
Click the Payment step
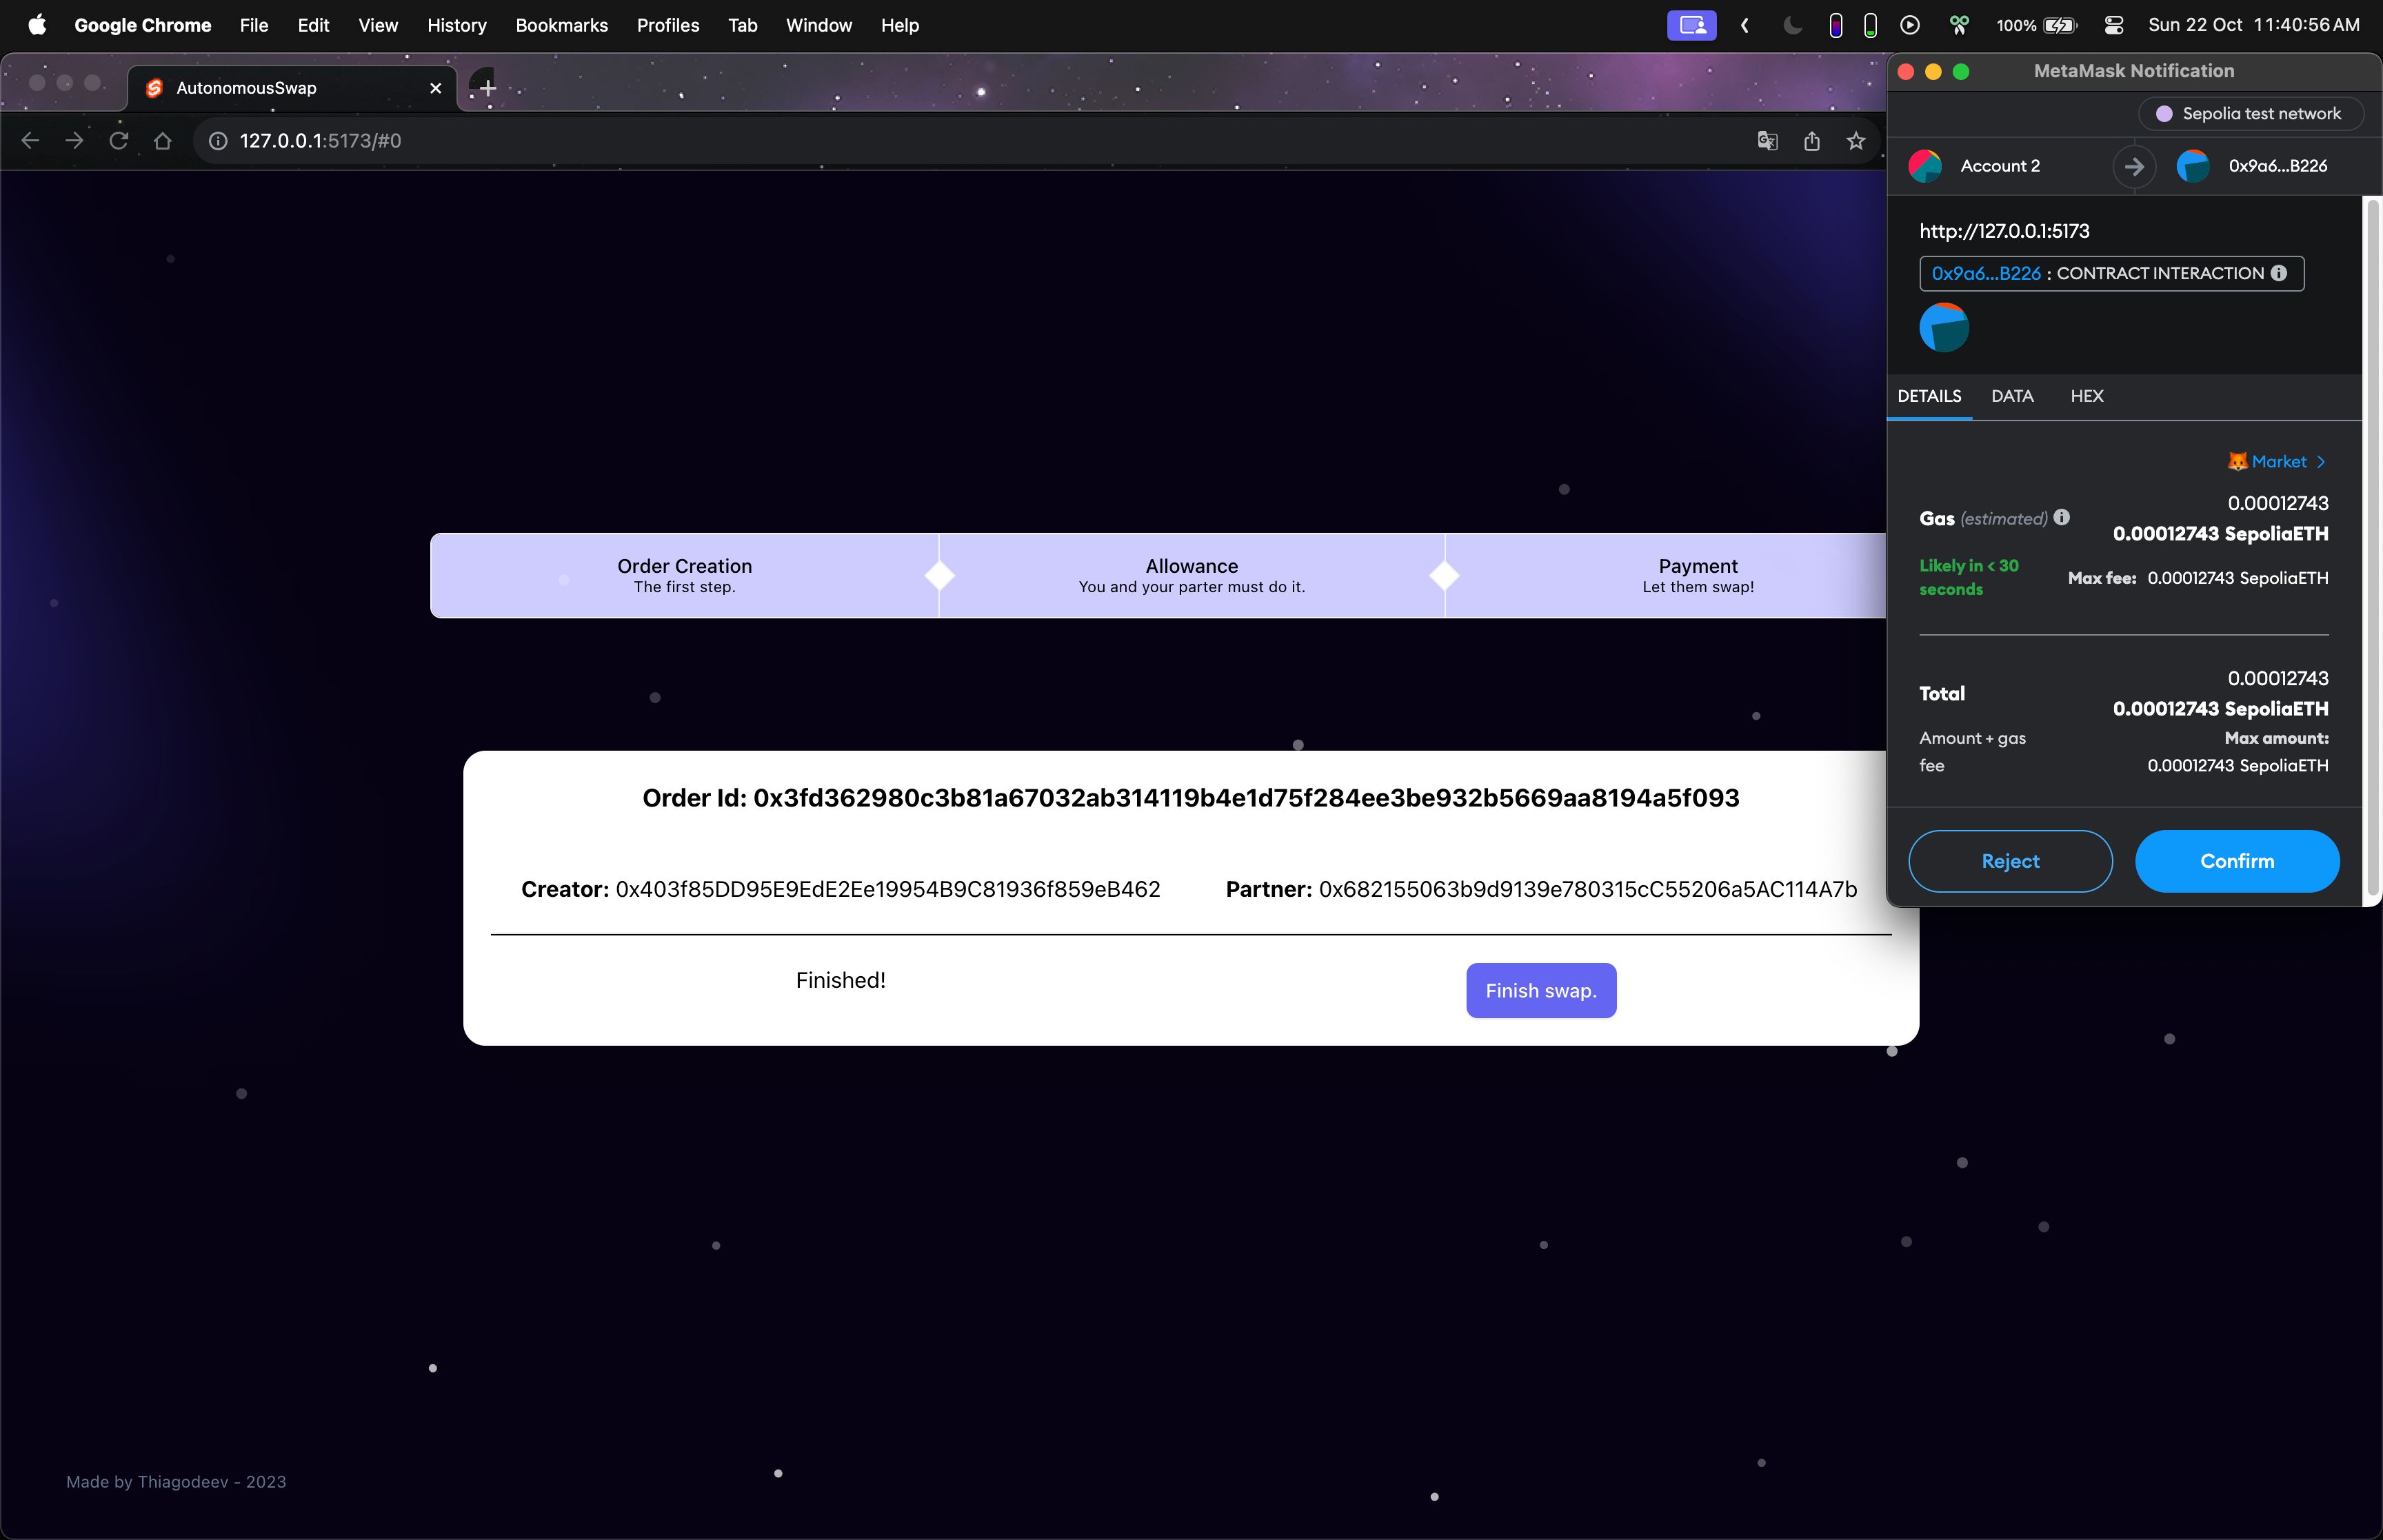(1698, 575)
